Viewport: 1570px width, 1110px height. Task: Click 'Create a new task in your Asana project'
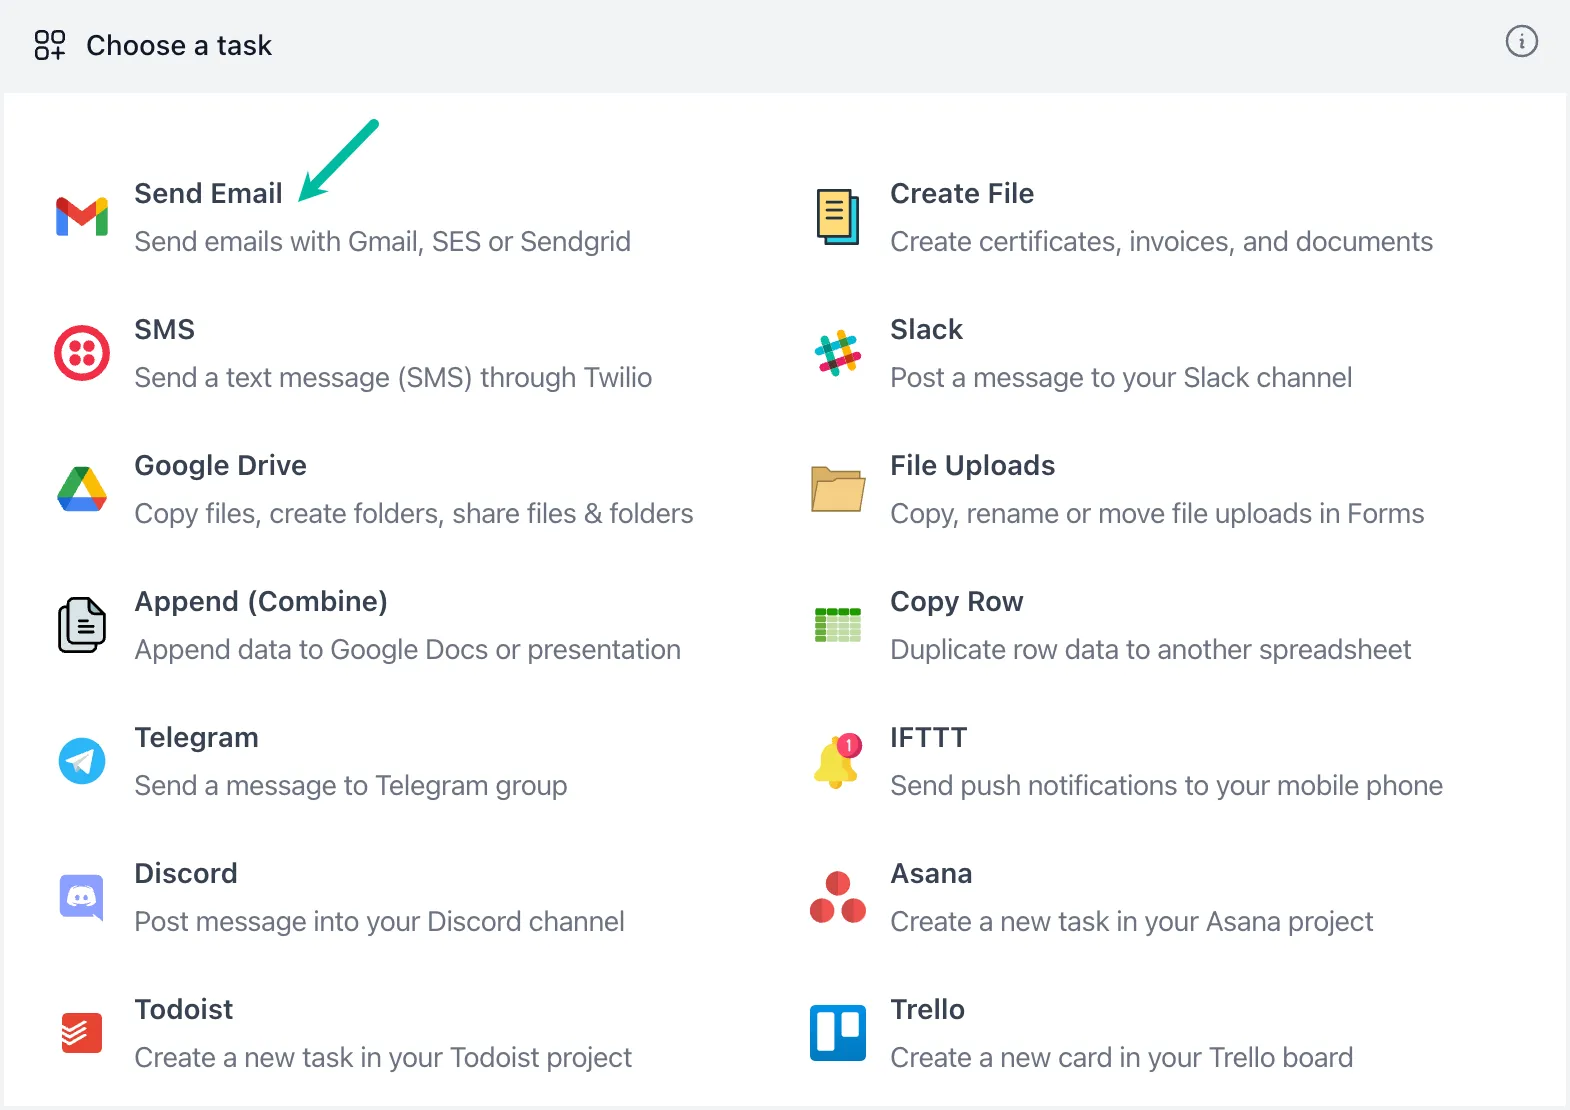click(1132, 921)
